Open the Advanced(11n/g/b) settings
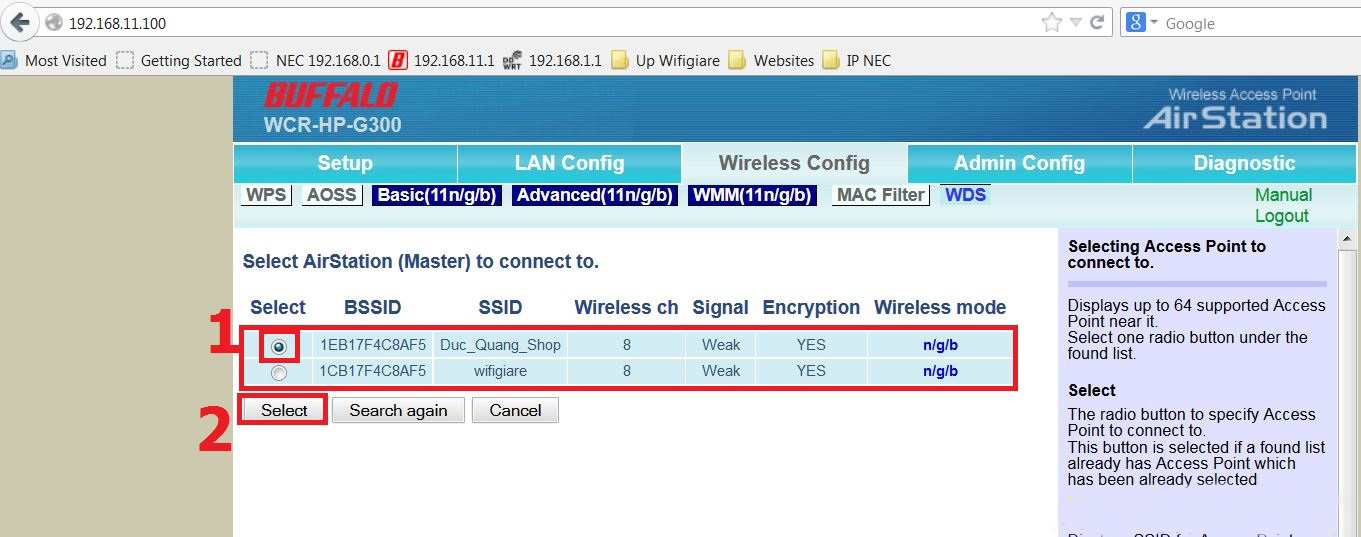 pyautogui.click(x=595, y=195)
